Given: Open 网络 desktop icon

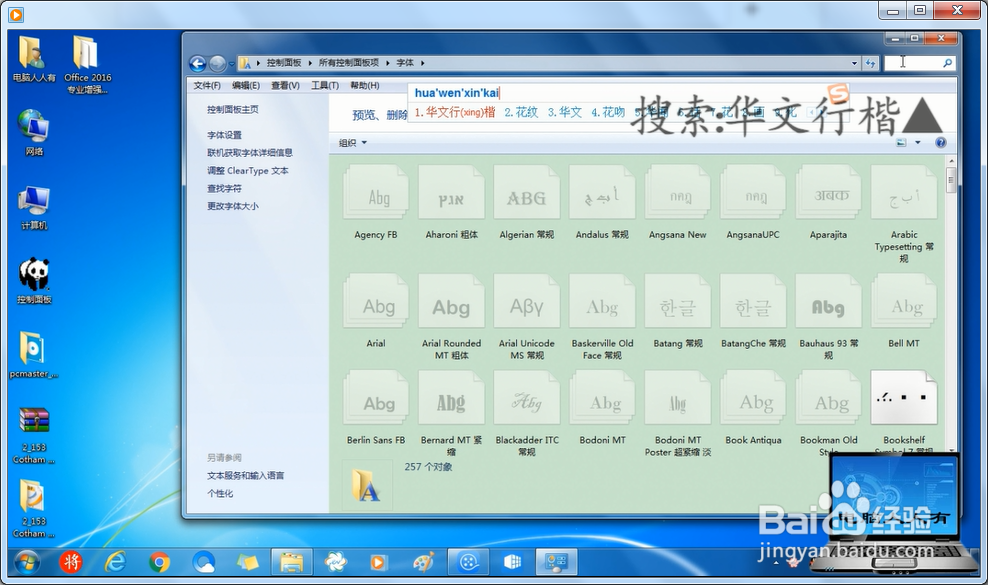Looking at the screenshot, I should (x=34, y=133).
